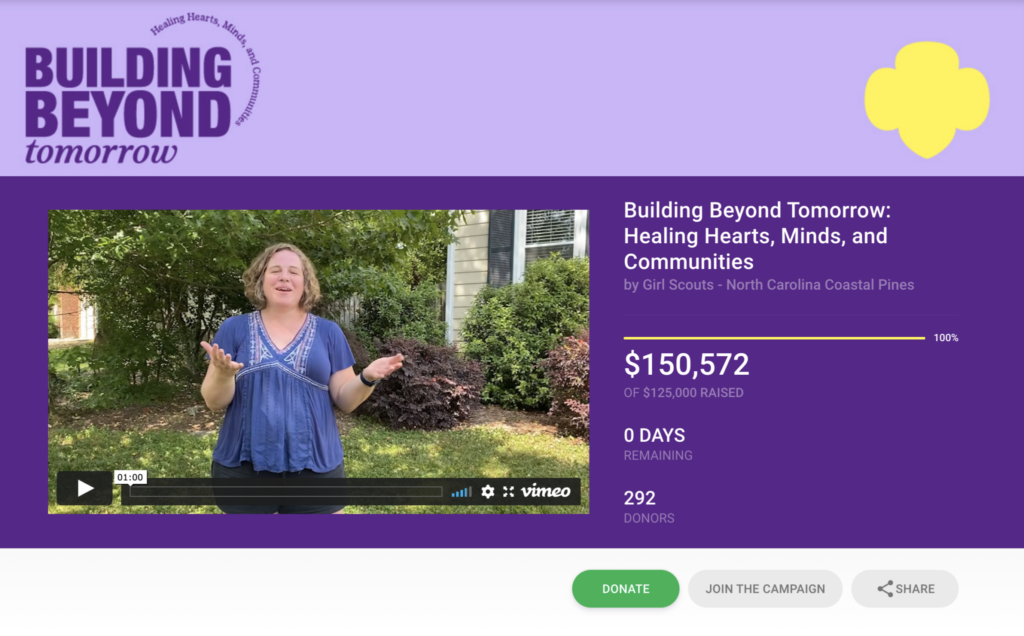Screen dimensions: 1024x636
Task: Enter fullscreen mode on the video
Action: coord(509,492)
